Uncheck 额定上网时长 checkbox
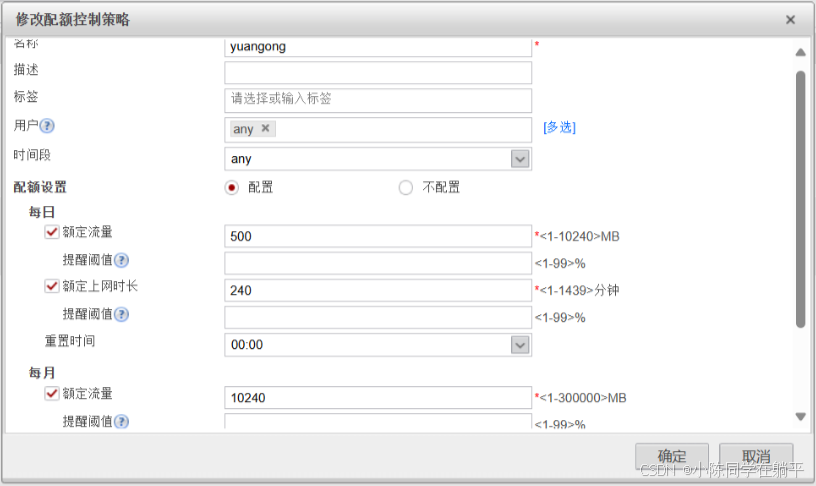The height and width of the screenshot is (486, 816). [52, 286]
